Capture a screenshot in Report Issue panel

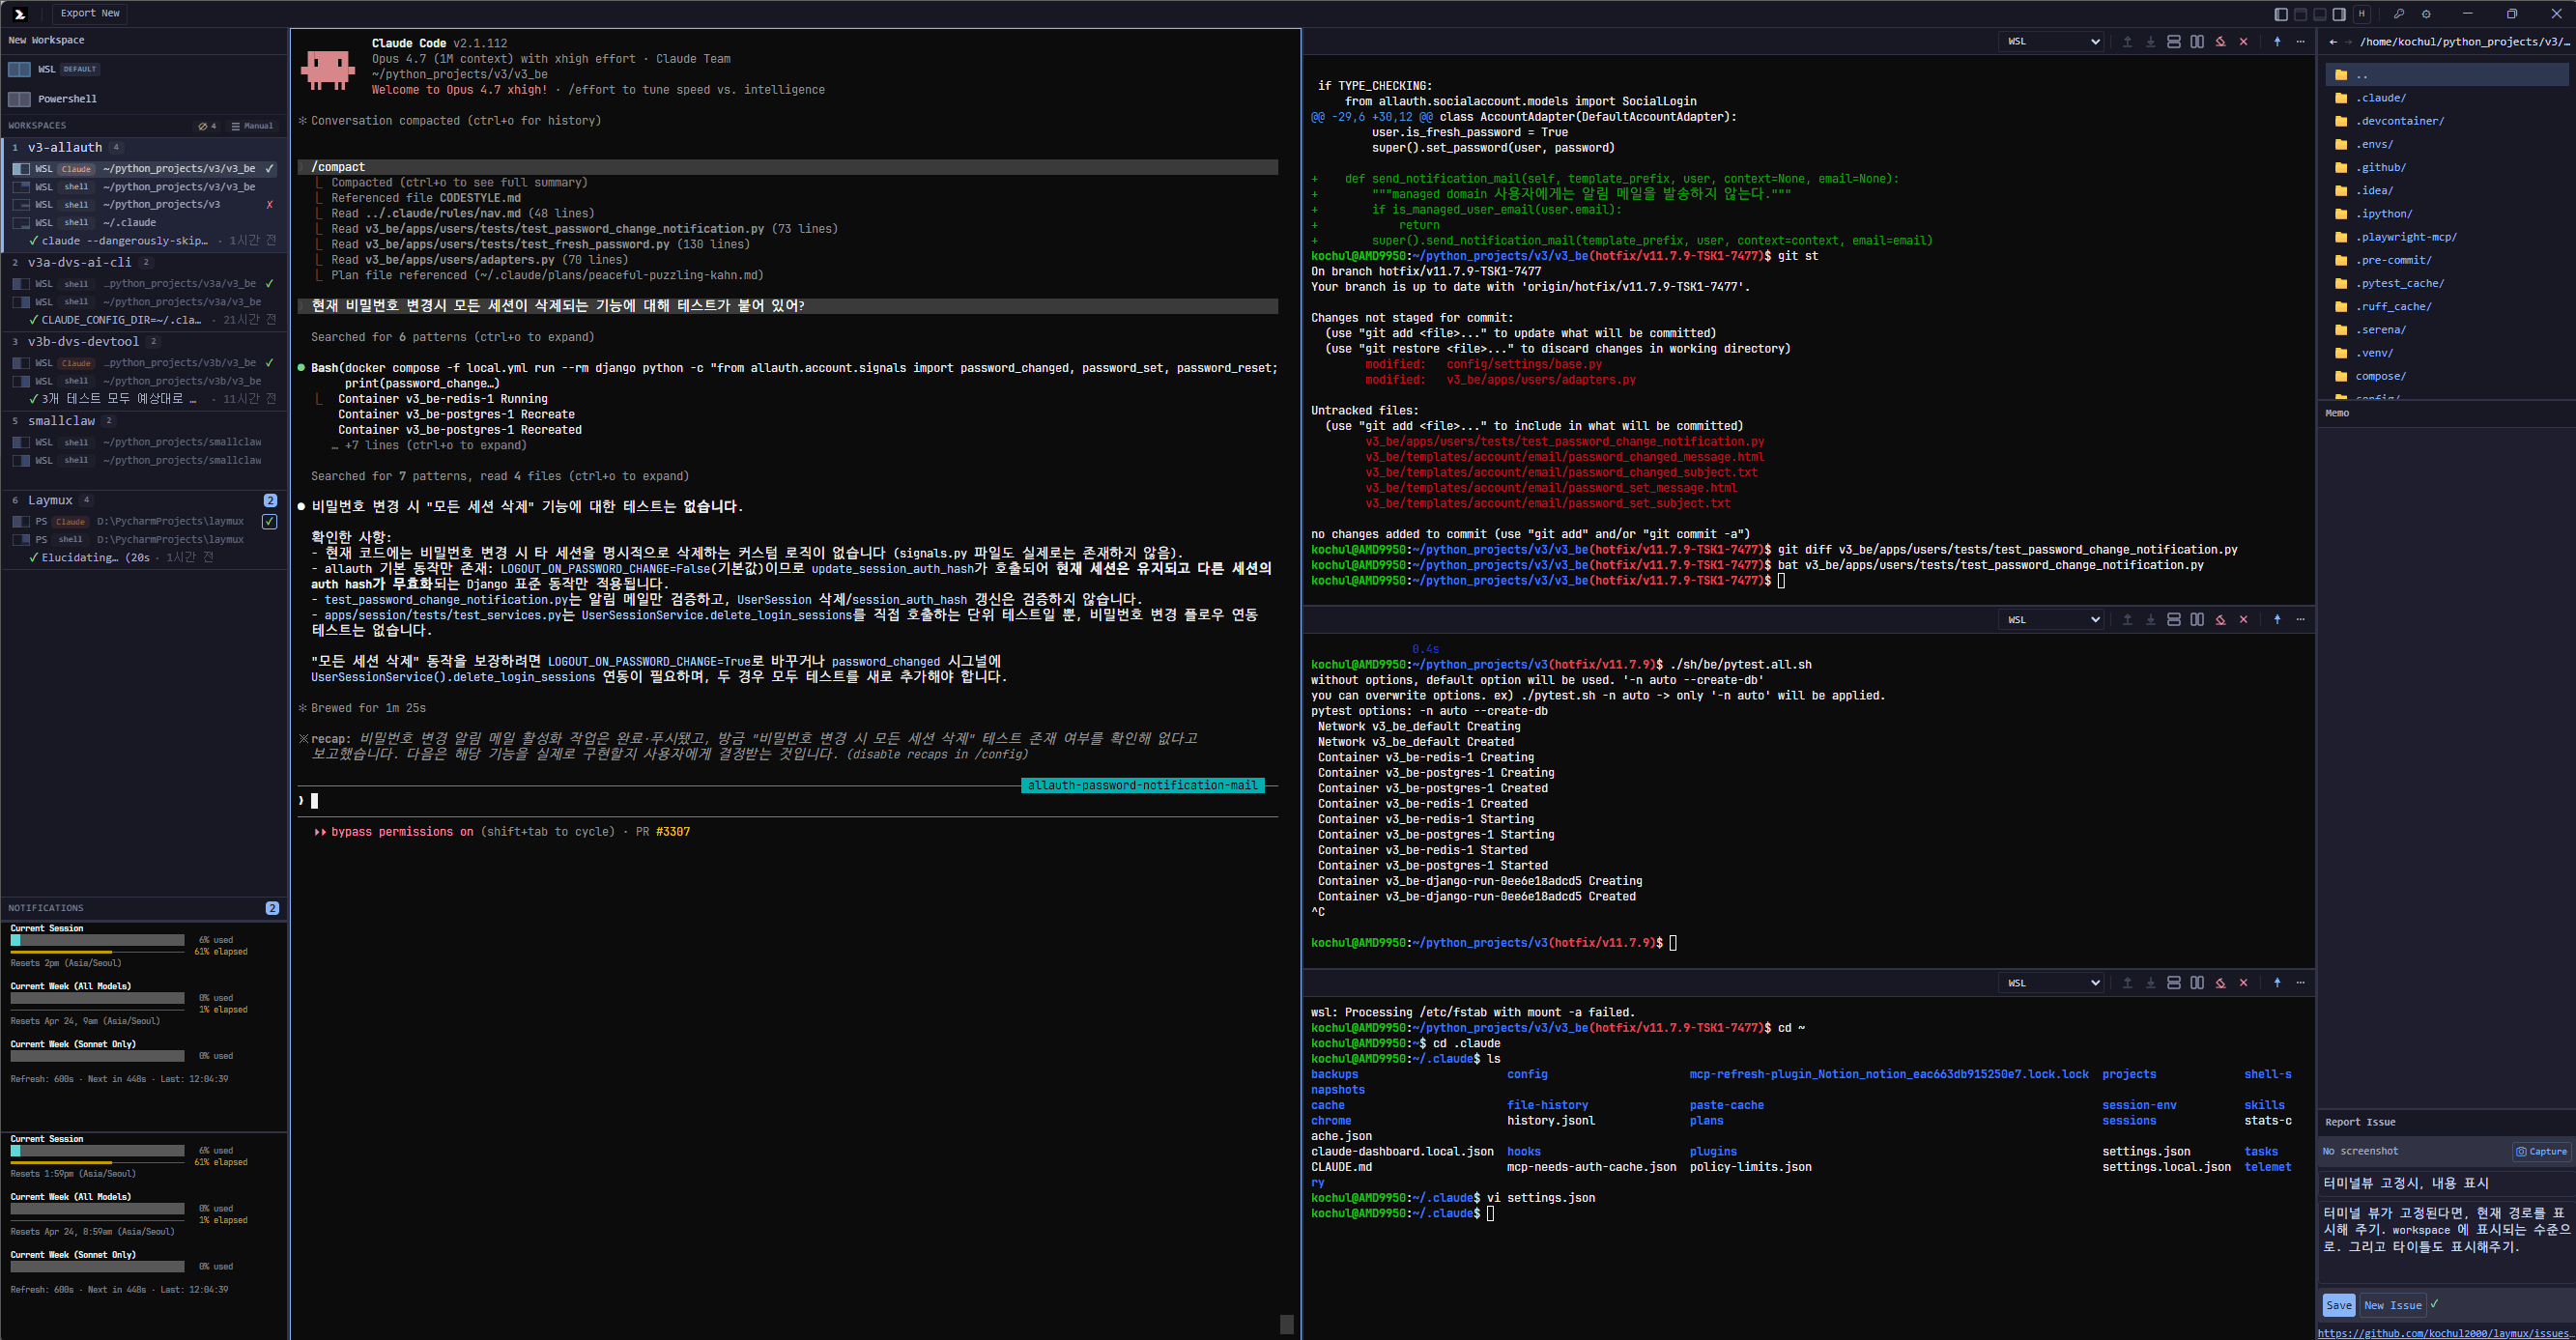(2540, 1151)
